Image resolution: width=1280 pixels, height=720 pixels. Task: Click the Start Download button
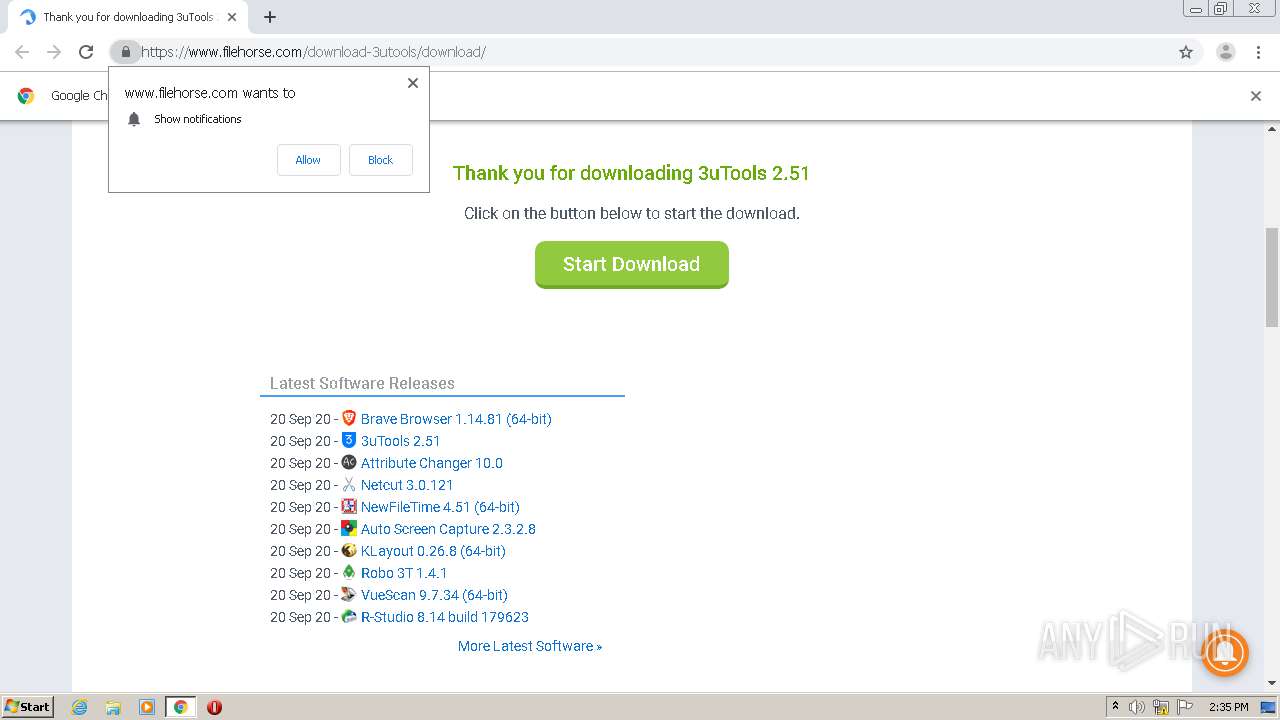click(632, 264)
